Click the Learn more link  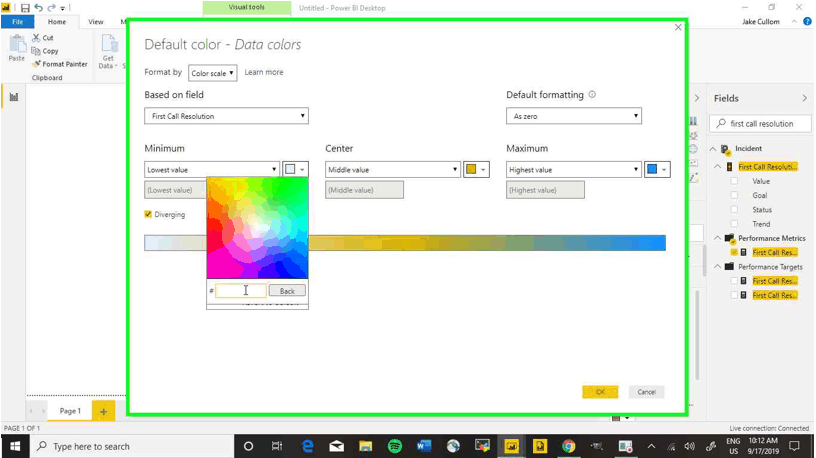tap(264, 72)
